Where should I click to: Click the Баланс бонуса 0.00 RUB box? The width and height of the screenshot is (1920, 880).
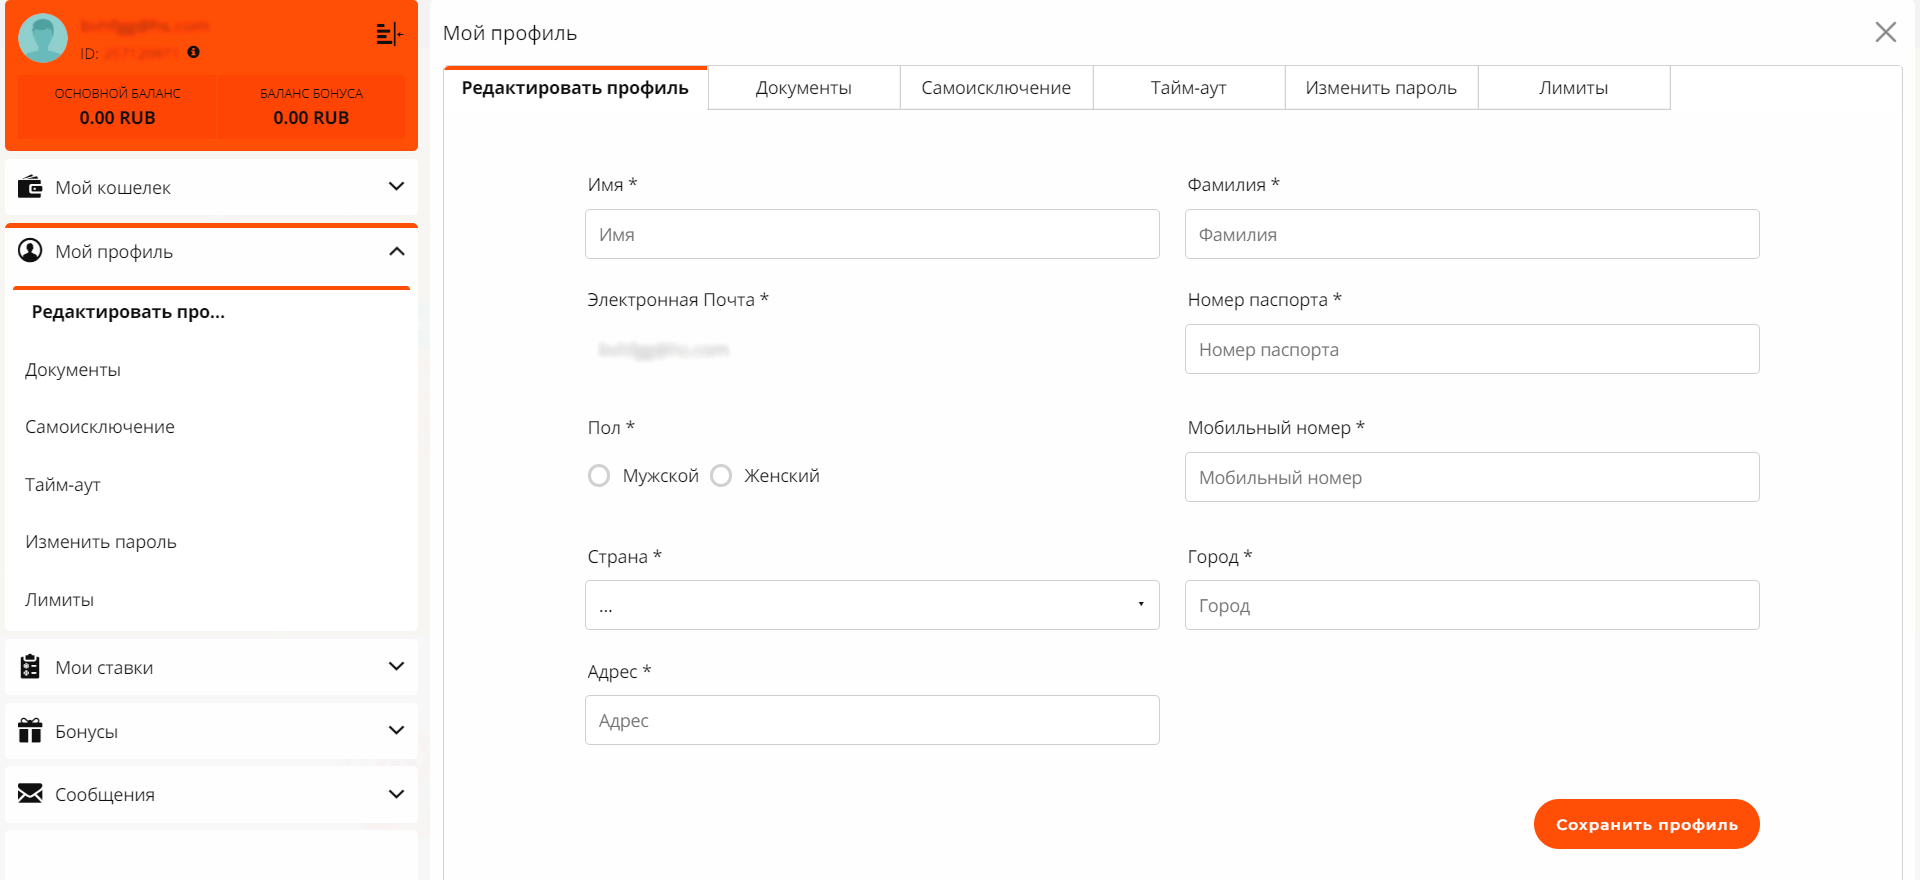tap(311, 107)
